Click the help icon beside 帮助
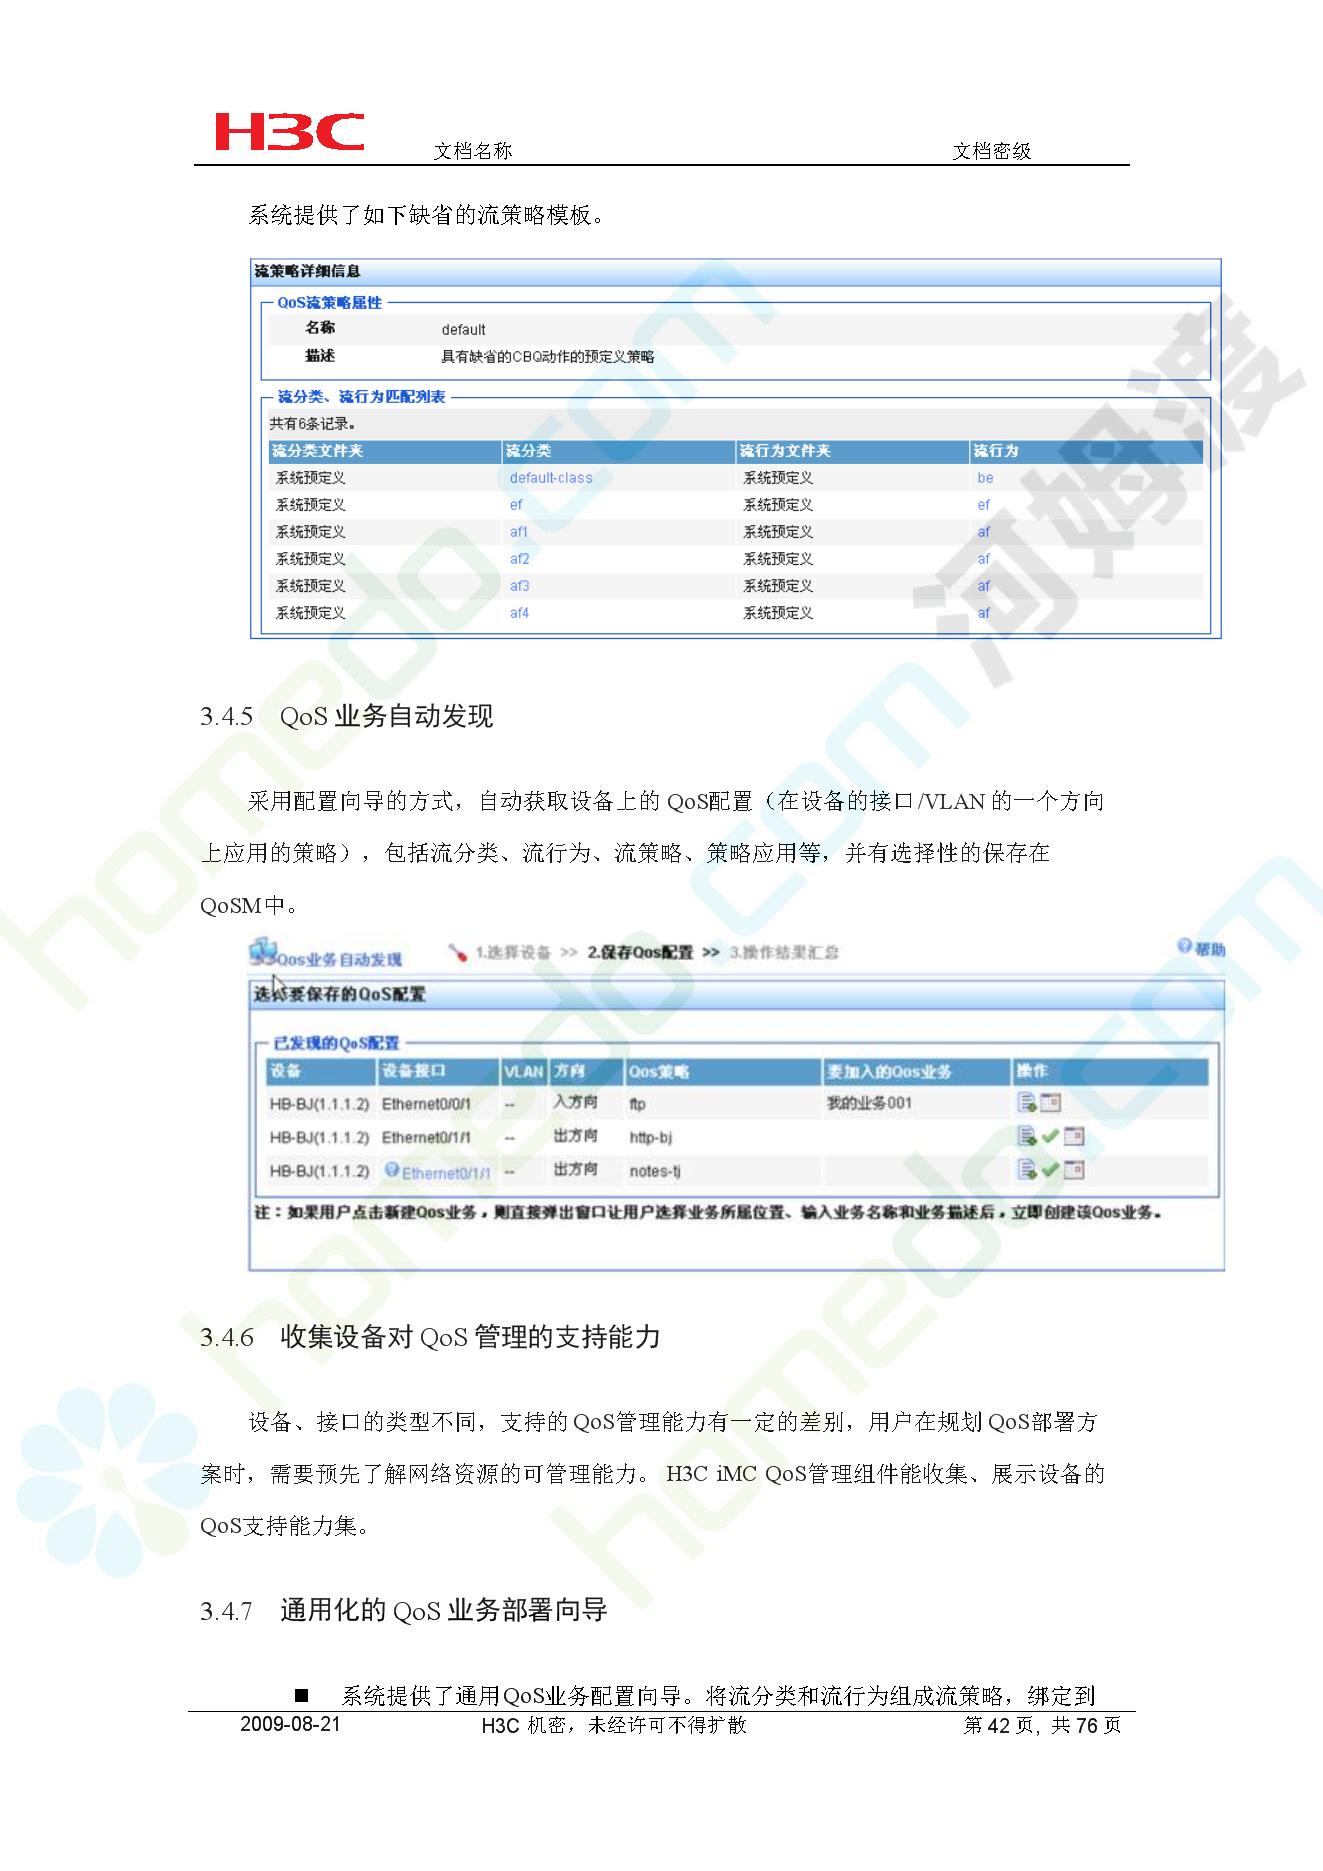 click(1184, 946)
